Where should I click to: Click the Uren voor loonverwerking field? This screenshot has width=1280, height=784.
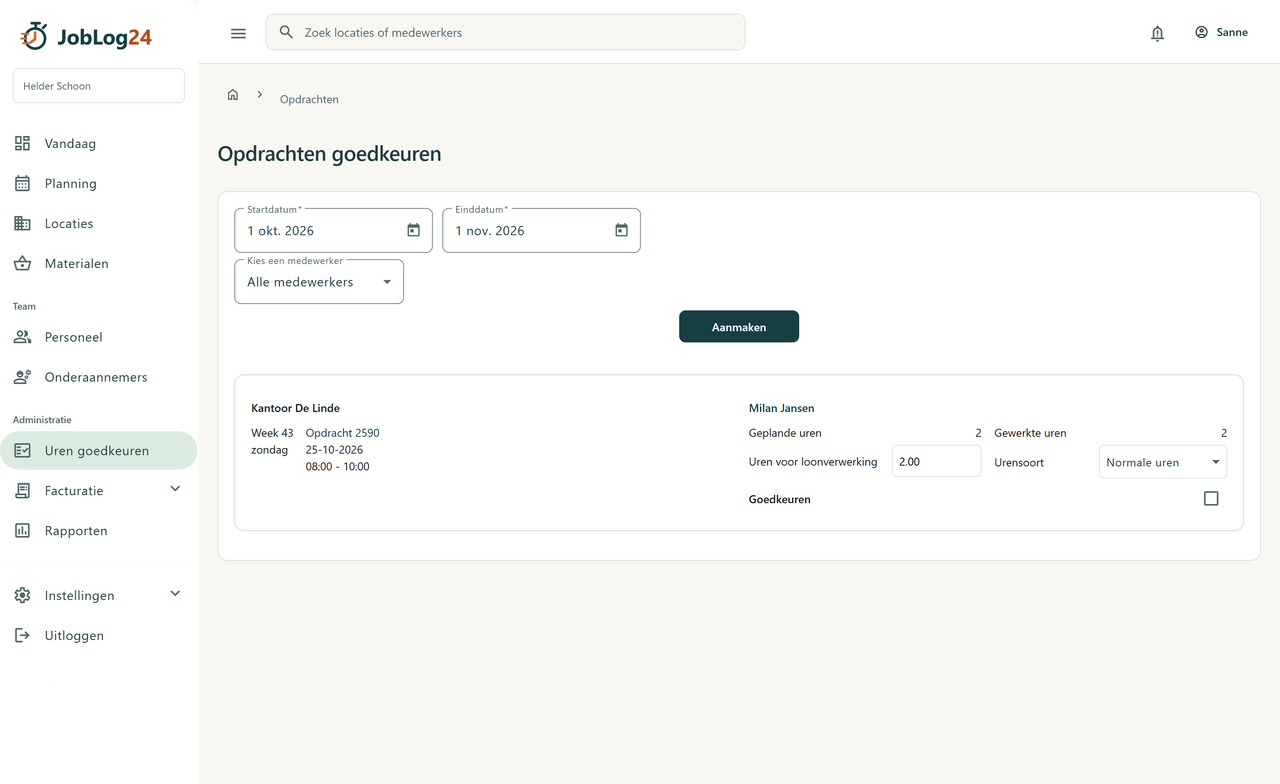pyautogui.click(x=936, y=461)
